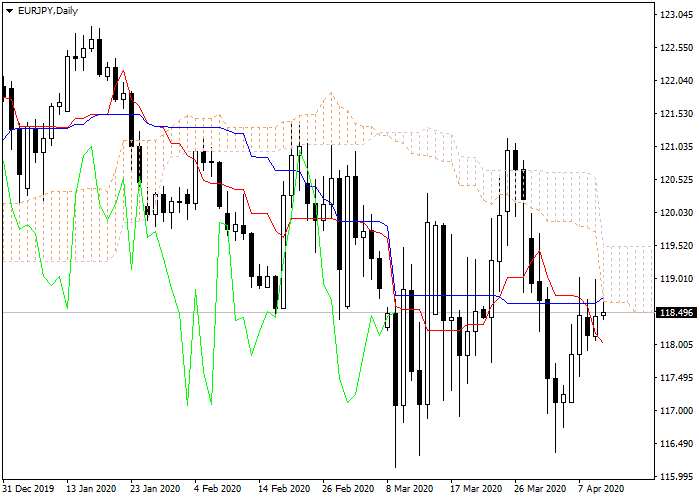Select the 7 Apr 2020 date label
The image size is (700, 500).
(601, 489)
